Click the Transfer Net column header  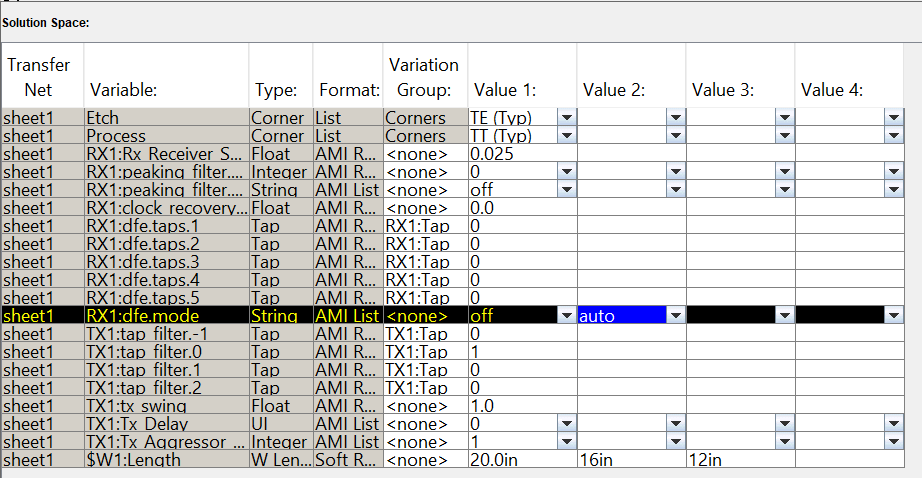pyautogui.click(x=41, y=77)
